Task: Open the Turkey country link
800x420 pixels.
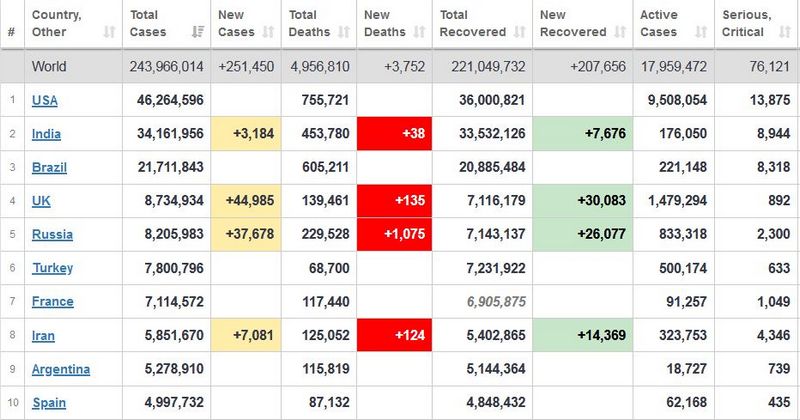Action: 53,268
